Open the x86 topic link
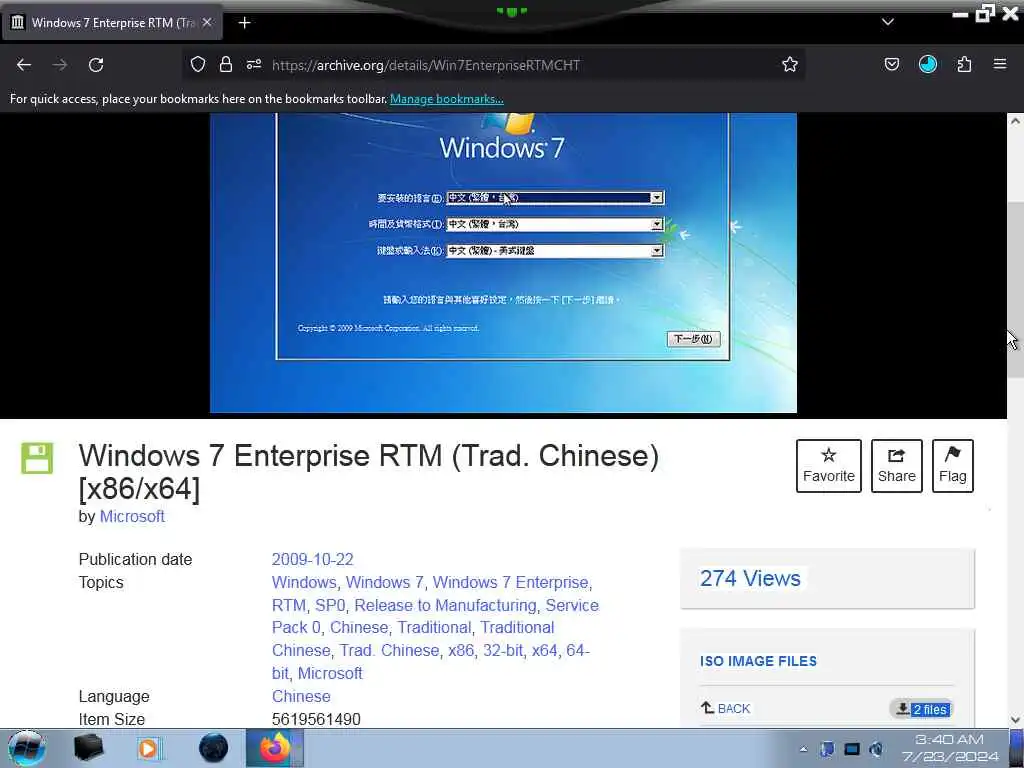The image size is (1024, 768). pyautogui.click(x=460, y=650)
